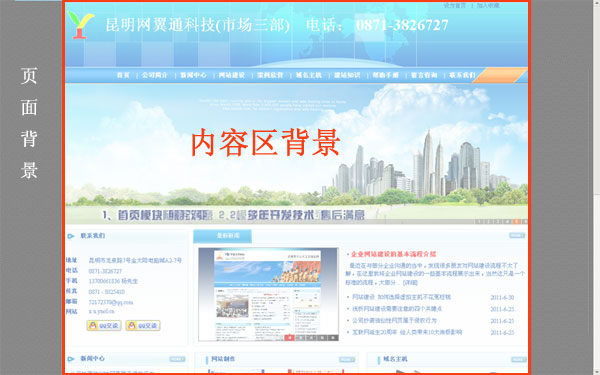The image size is (600, 375).
Task: Open 公司简介 in the navigation bar
Action: pyautogui.click(x=155, y=75)
